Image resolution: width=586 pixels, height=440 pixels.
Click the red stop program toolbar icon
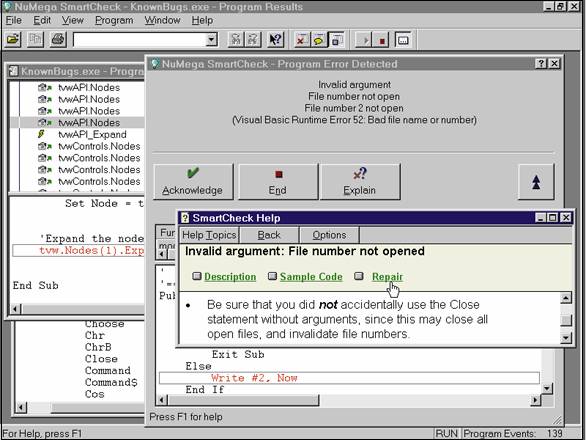(x=381, y=39)
